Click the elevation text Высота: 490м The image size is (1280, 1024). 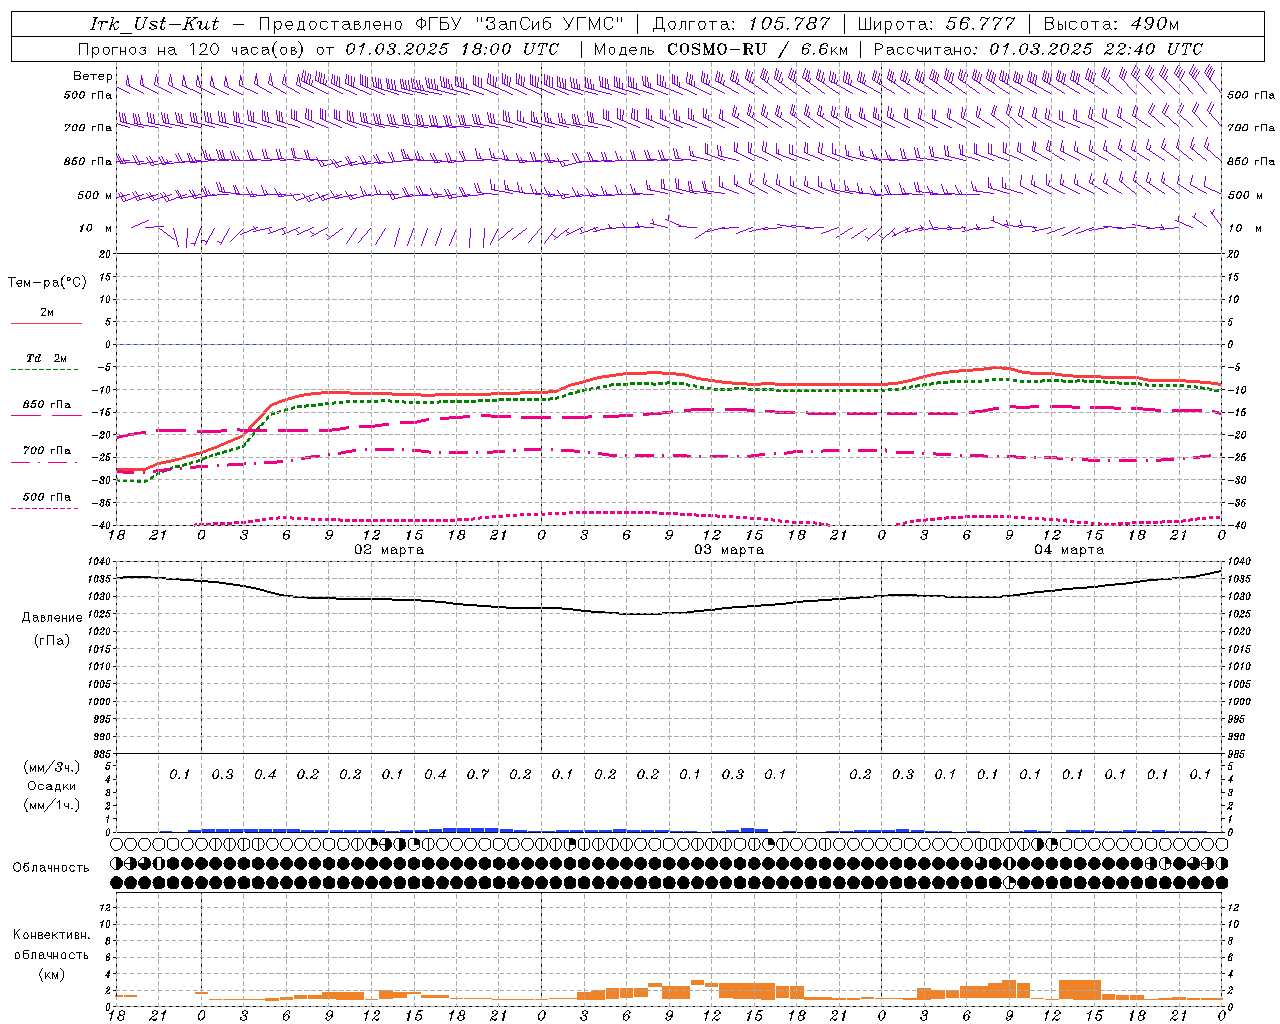coord(1111,24)
